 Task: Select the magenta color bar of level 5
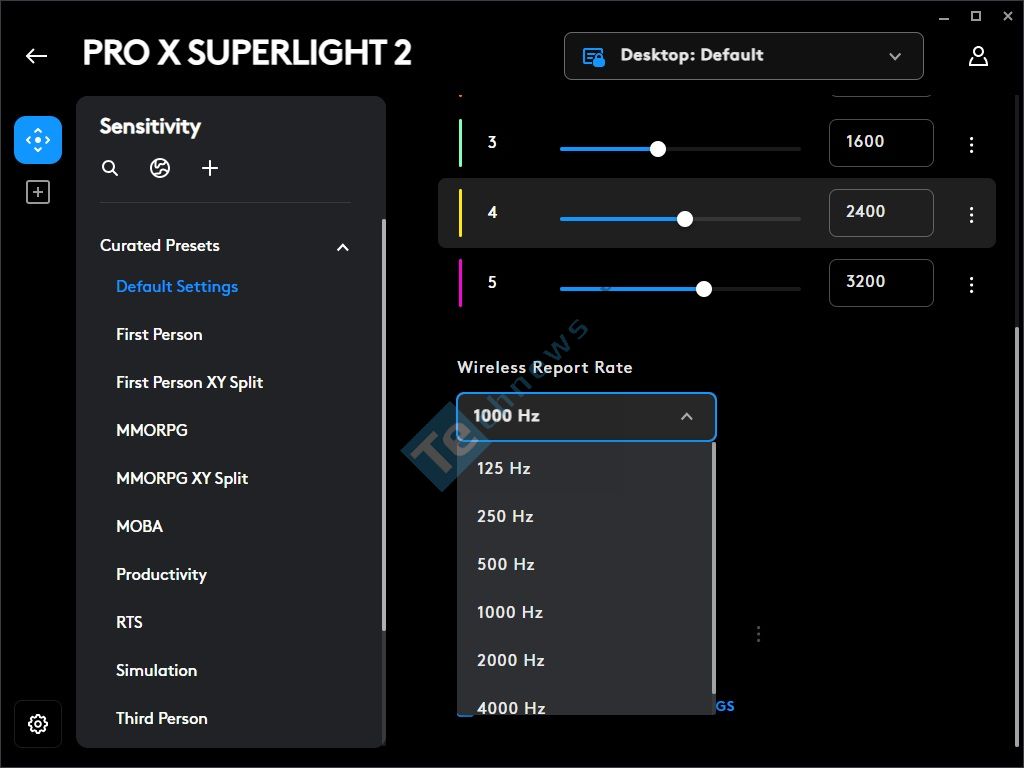(460, 282)
